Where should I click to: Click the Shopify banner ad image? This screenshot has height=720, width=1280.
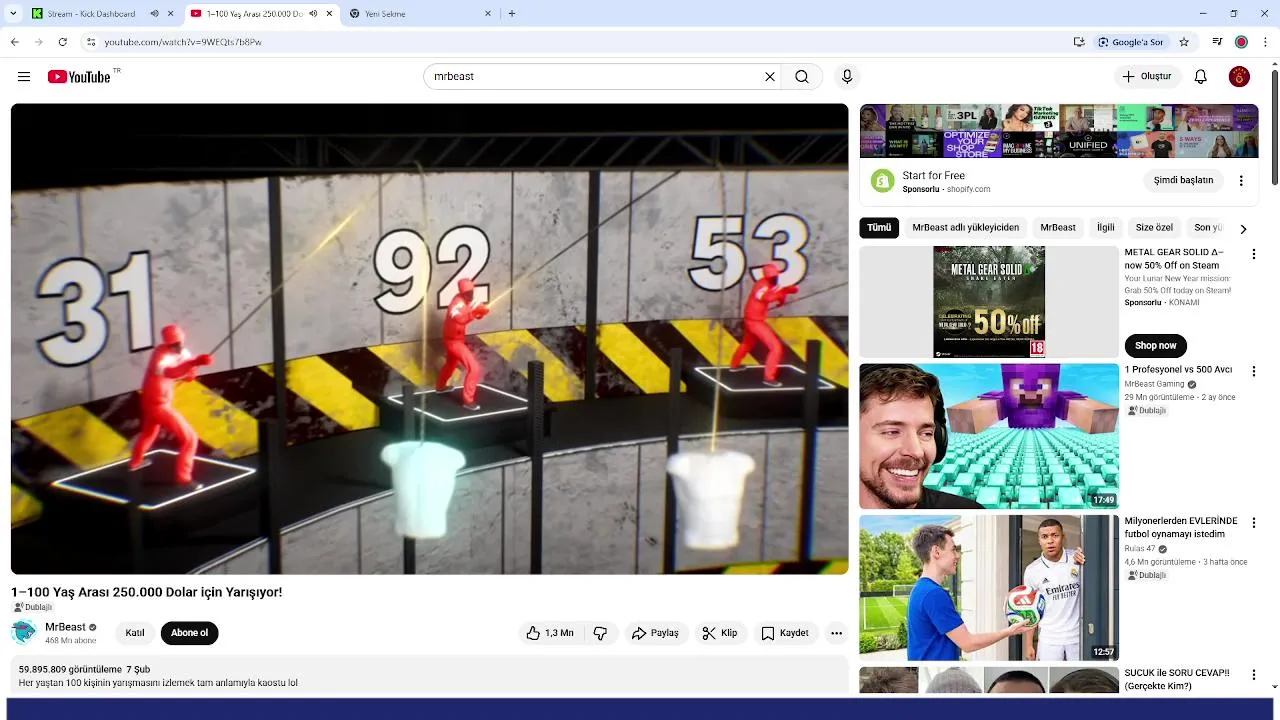(1059, 131)
